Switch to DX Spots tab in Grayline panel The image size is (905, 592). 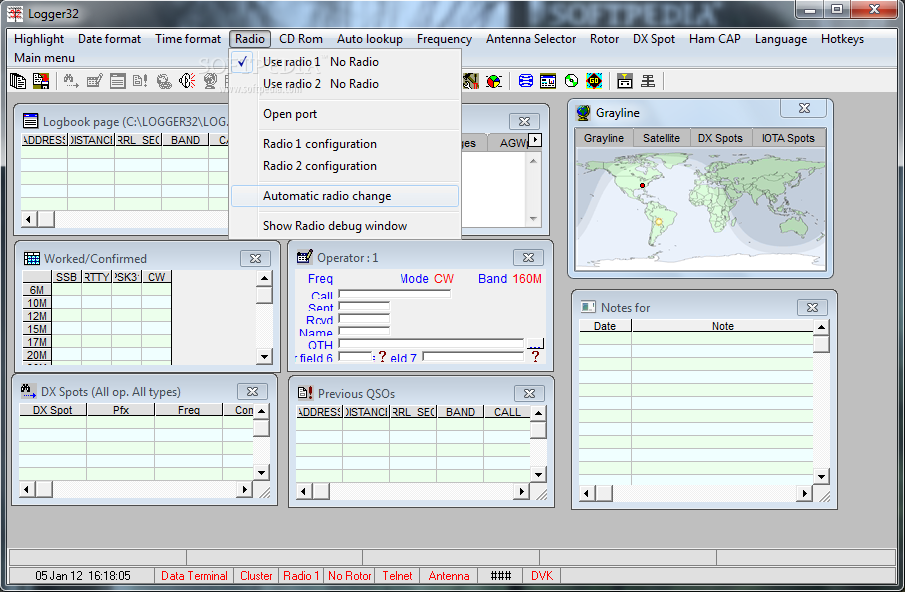720,138
